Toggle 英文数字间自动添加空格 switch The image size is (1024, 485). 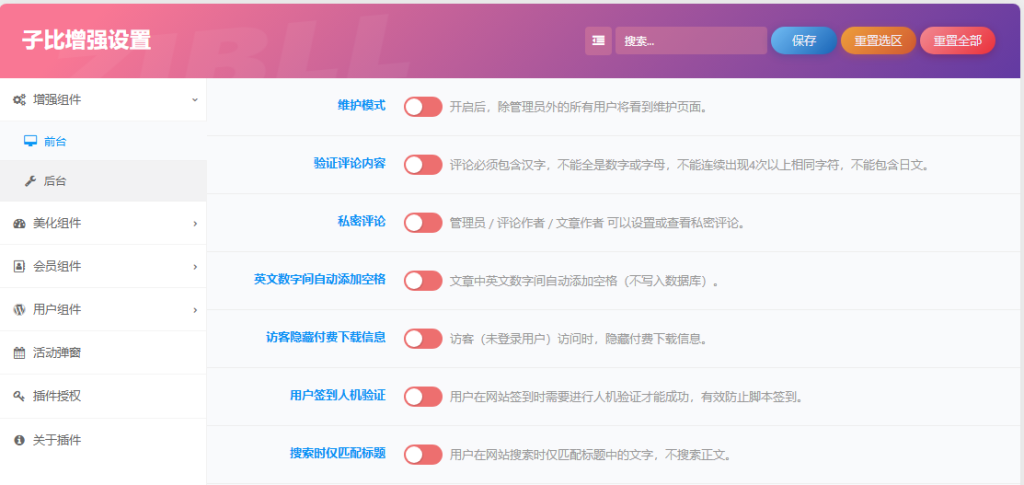[x=423, y=281]
